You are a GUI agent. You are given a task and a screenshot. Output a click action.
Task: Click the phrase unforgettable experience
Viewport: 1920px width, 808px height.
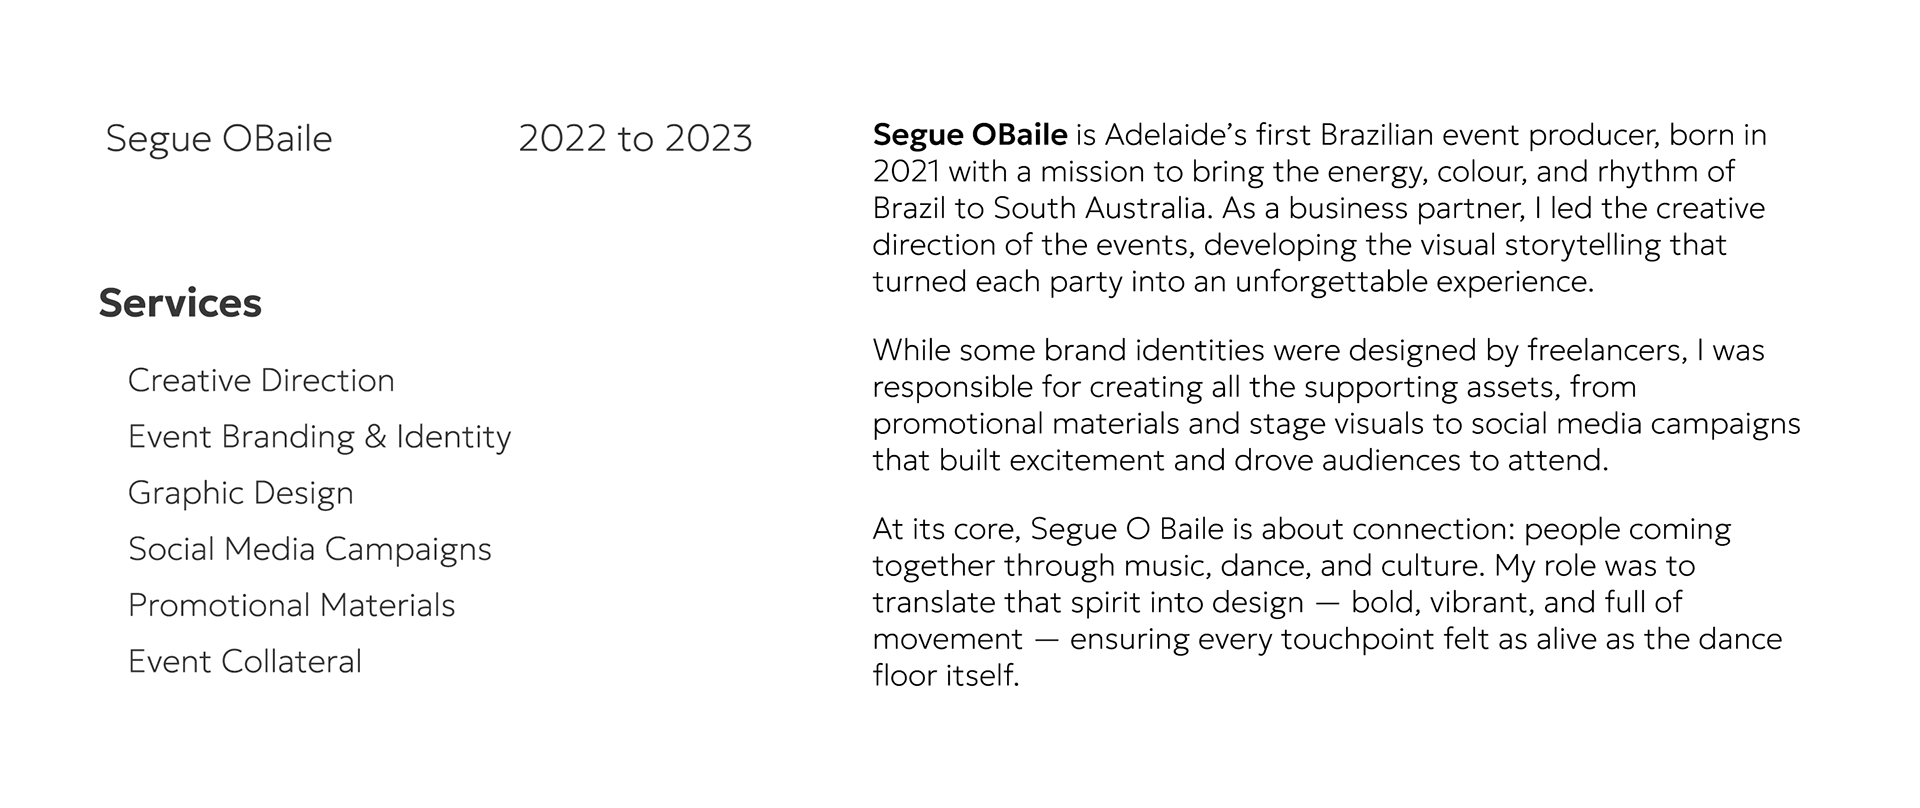[1414, 282]
